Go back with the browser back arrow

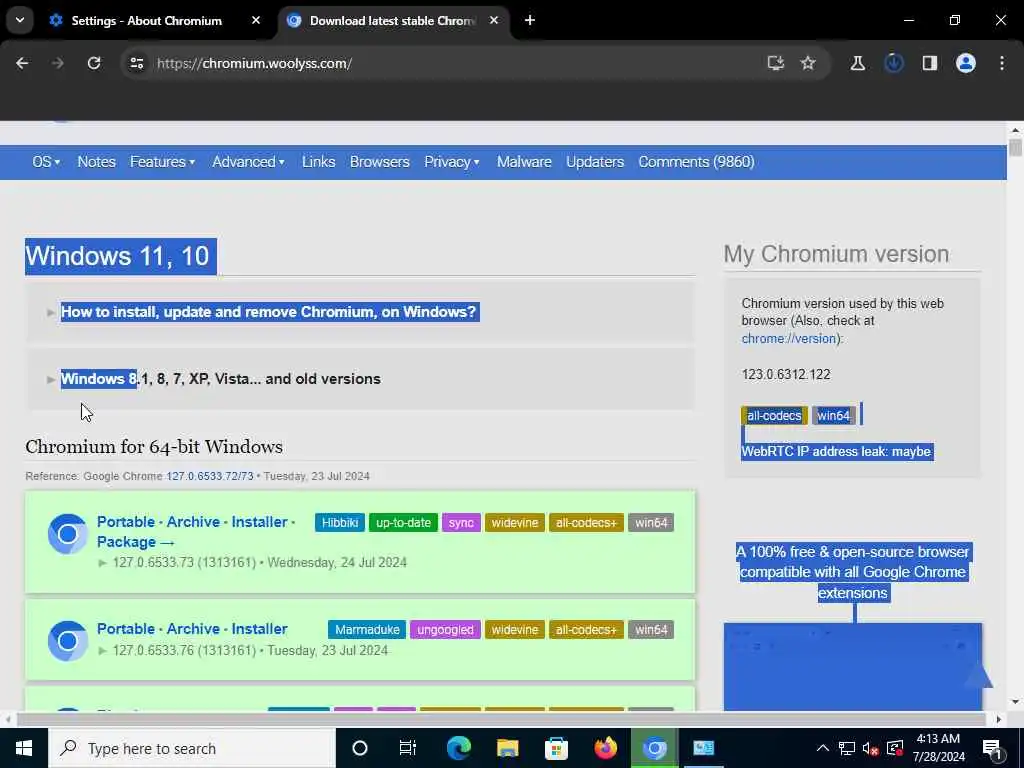coord(22,63)
